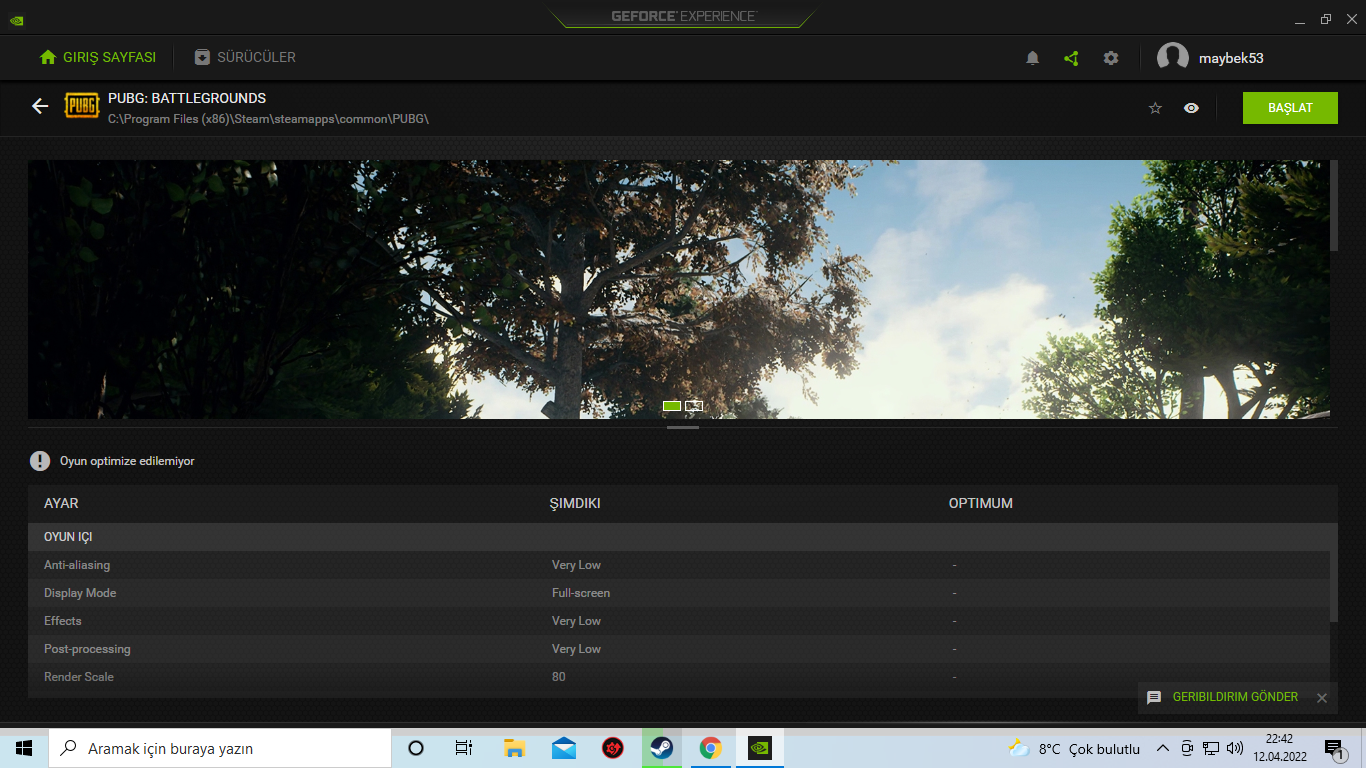Open the Mail app from taskbar

564,748
